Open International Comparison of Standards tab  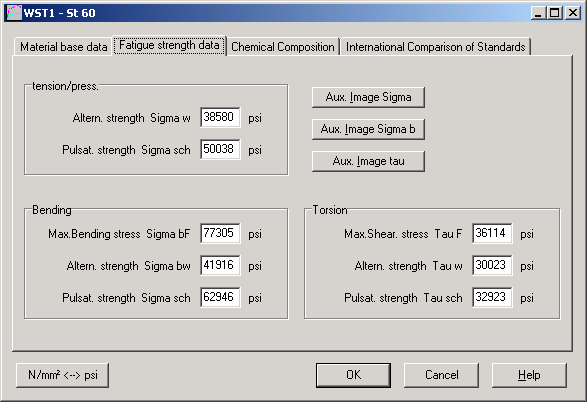(x=435, y=47)
